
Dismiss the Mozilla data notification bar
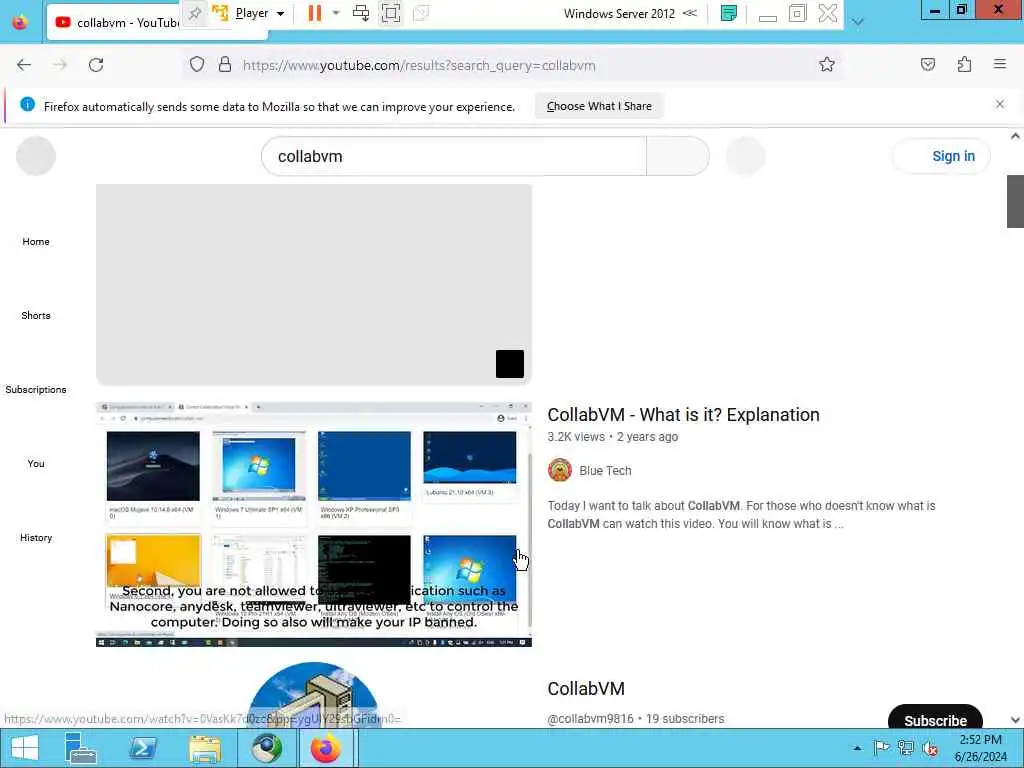coord(1000,104)
